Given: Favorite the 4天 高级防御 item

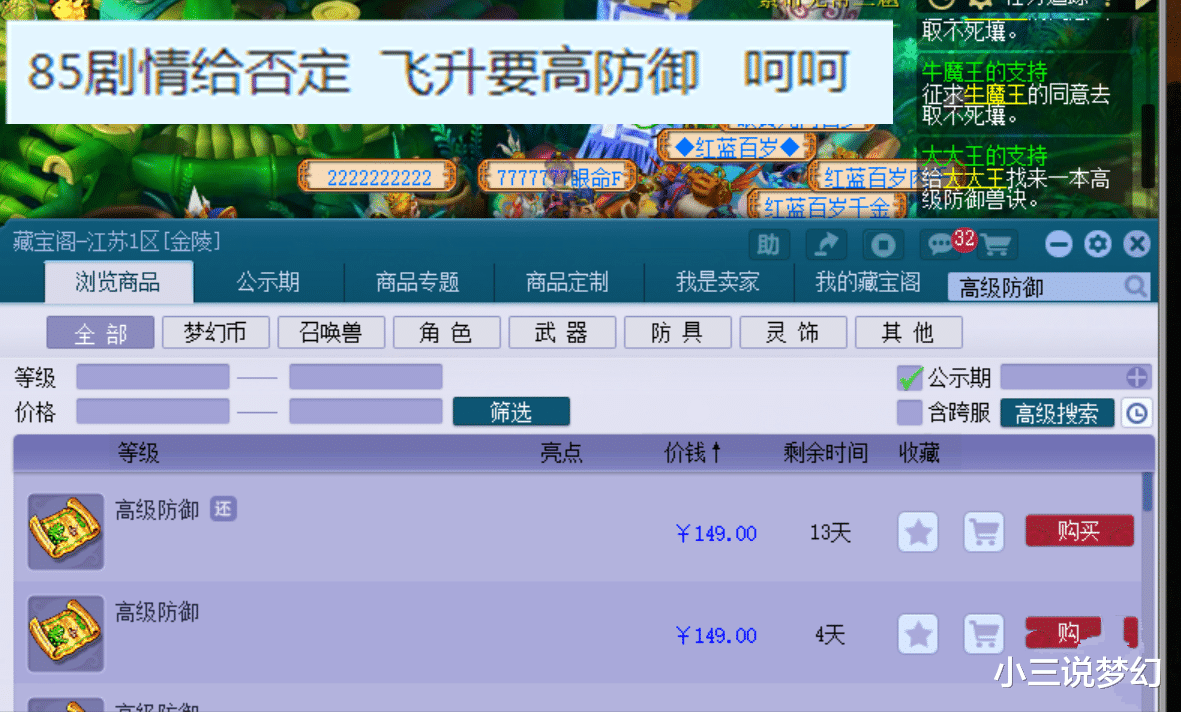Looking at the screenshot, I should coord(918,634).
